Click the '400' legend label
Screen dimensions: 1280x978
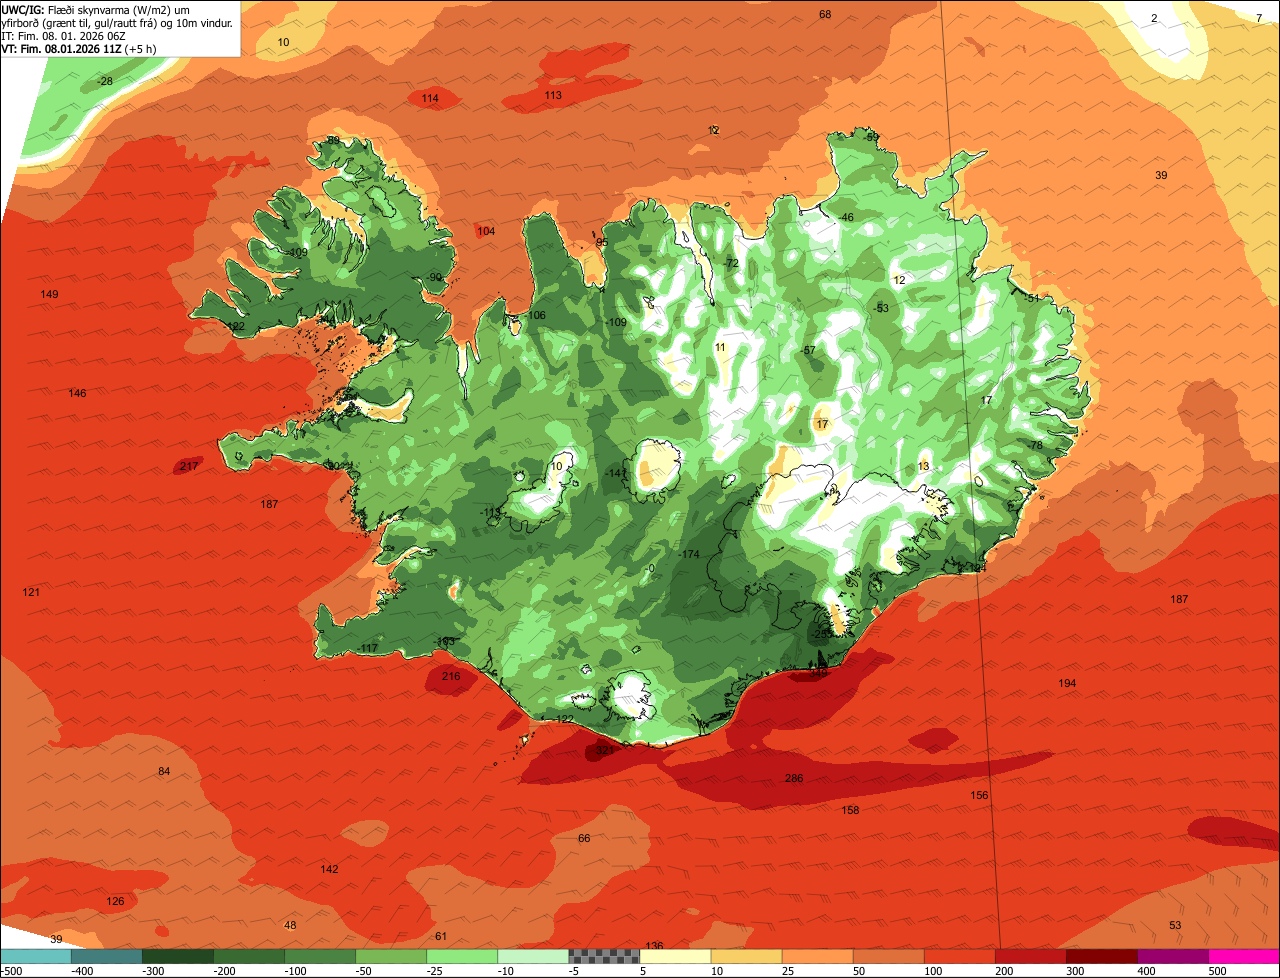1147,970
